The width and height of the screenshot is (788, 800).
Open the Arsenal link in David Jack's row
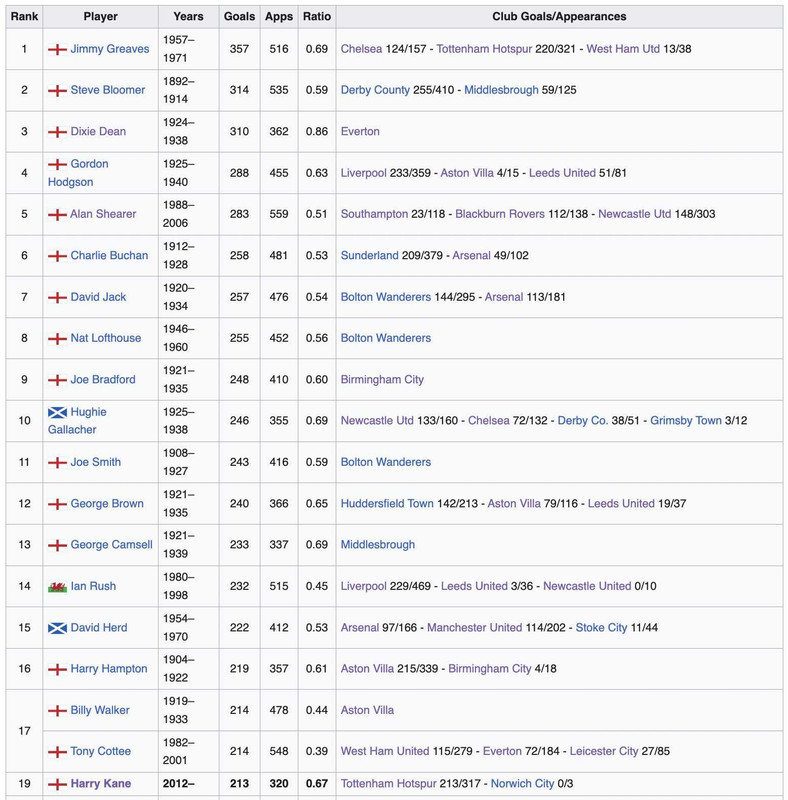pyautogui.click(x=504, y=297)
